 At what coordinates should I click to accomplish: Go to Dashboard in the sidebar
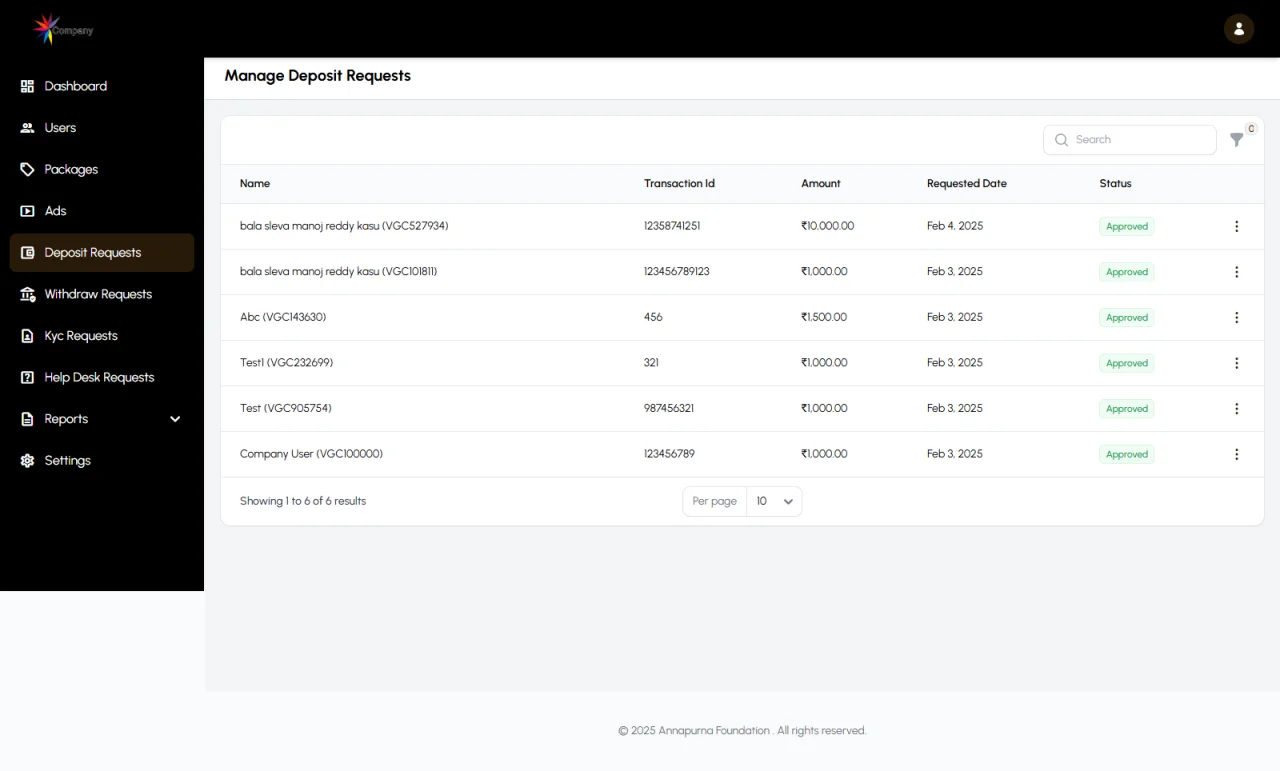tap(76, 86)
